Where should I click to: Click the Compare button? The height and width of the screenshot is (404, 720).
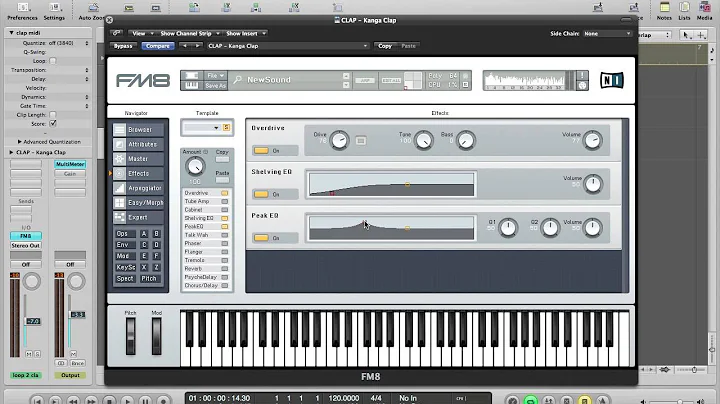(x=158, y=46)
